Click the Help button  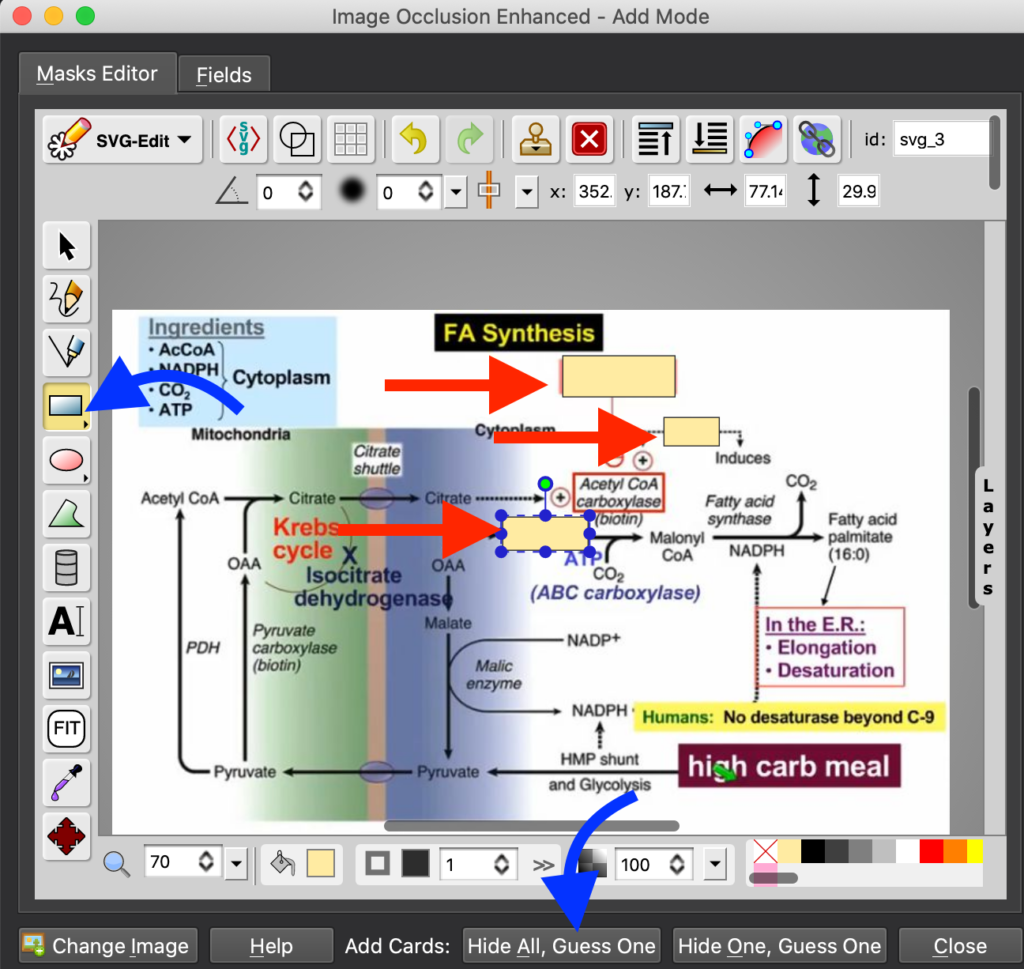(x=271, y=945)
